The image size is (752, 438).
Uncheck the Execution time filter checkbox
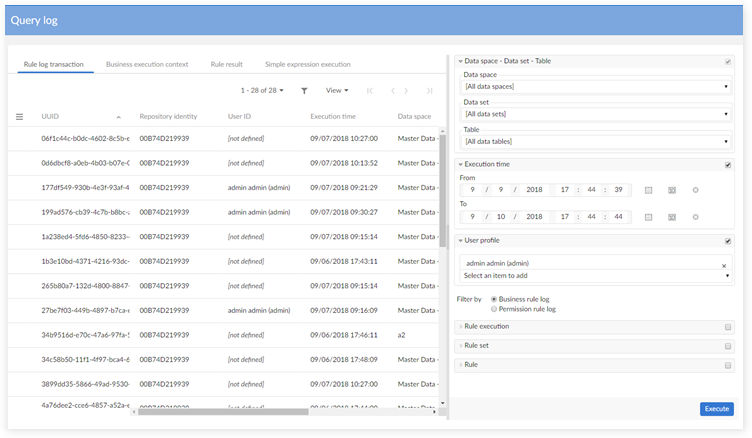pos(728,165)
